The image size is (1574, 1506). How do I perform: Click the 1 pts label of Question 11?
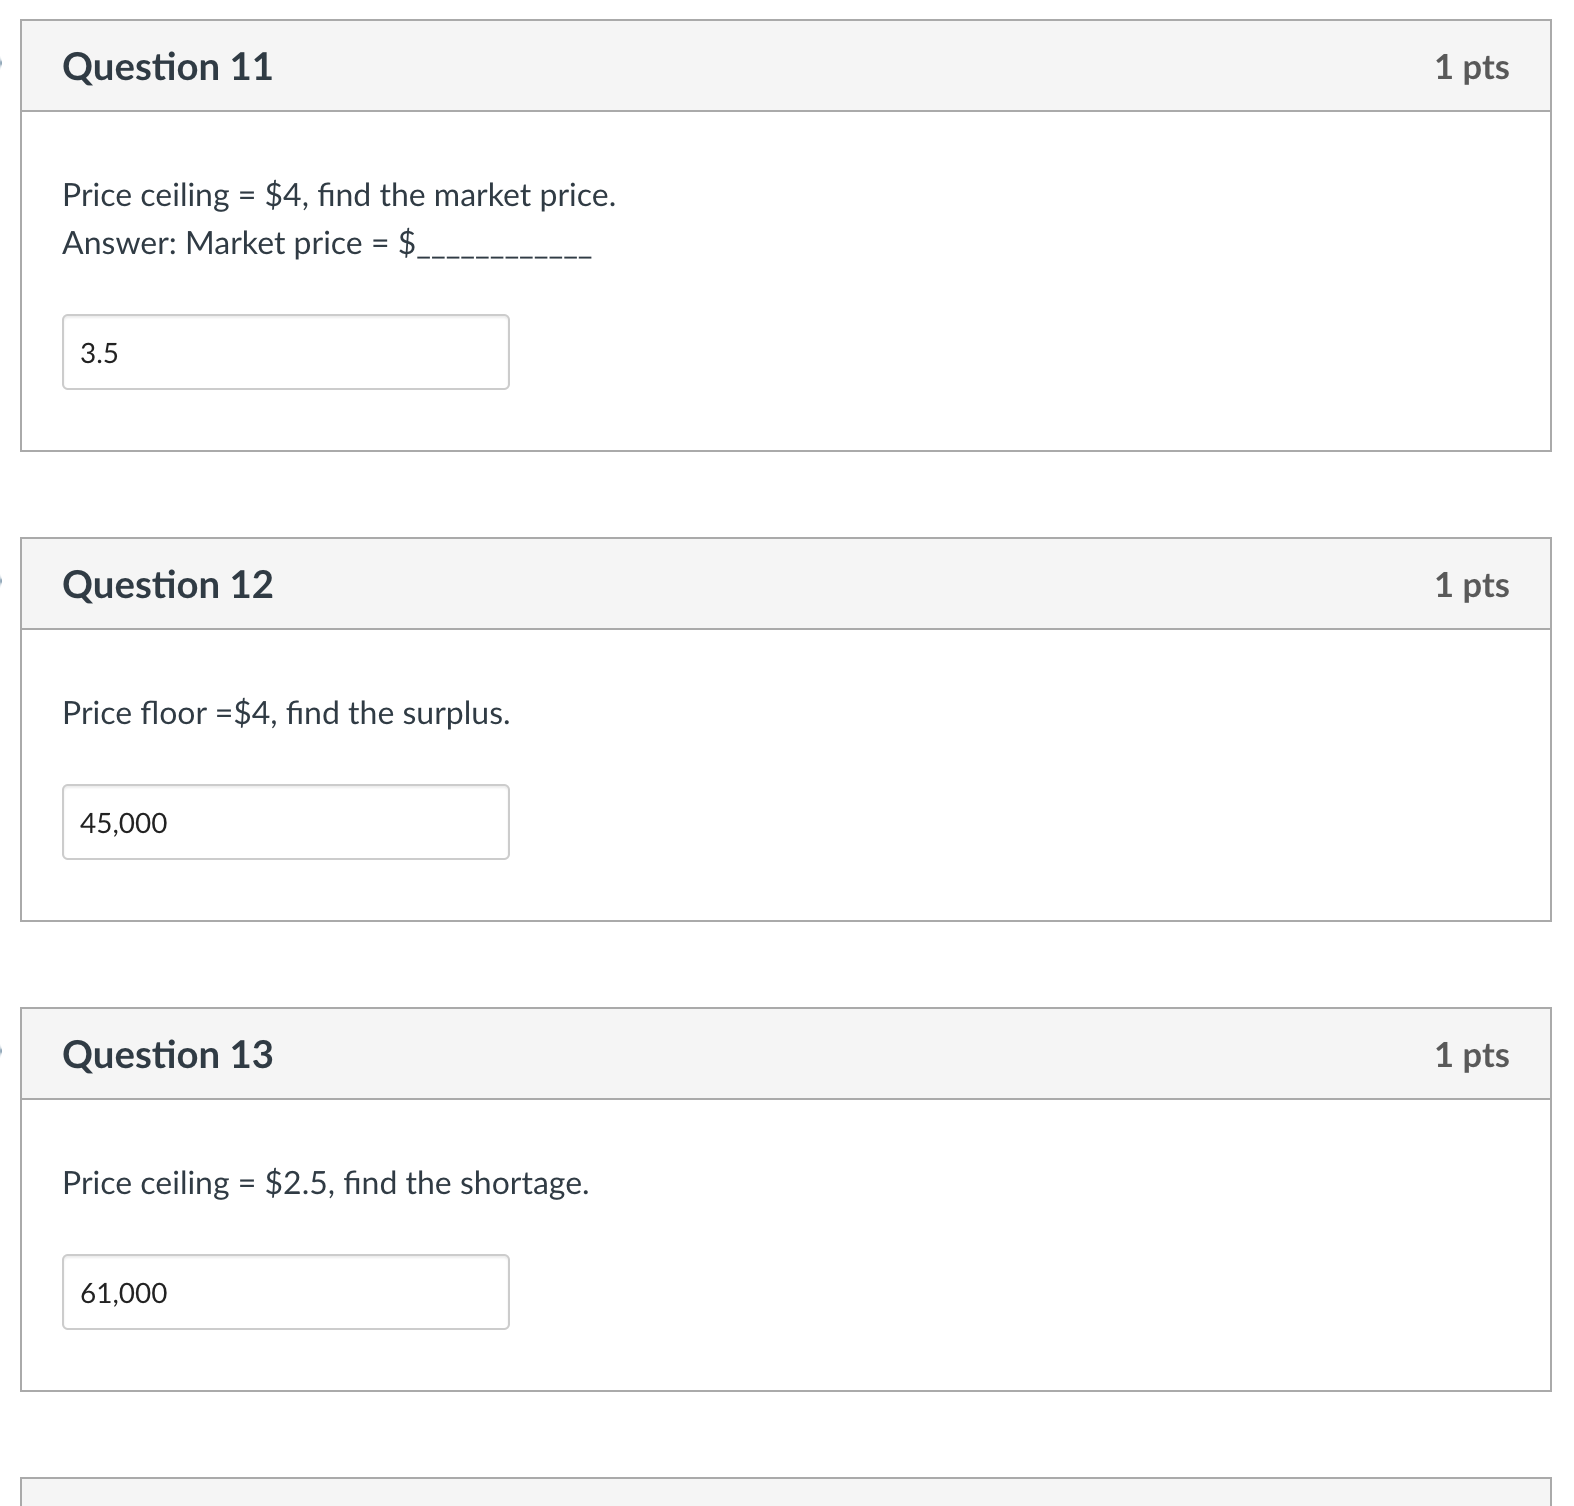point(1471,67)
